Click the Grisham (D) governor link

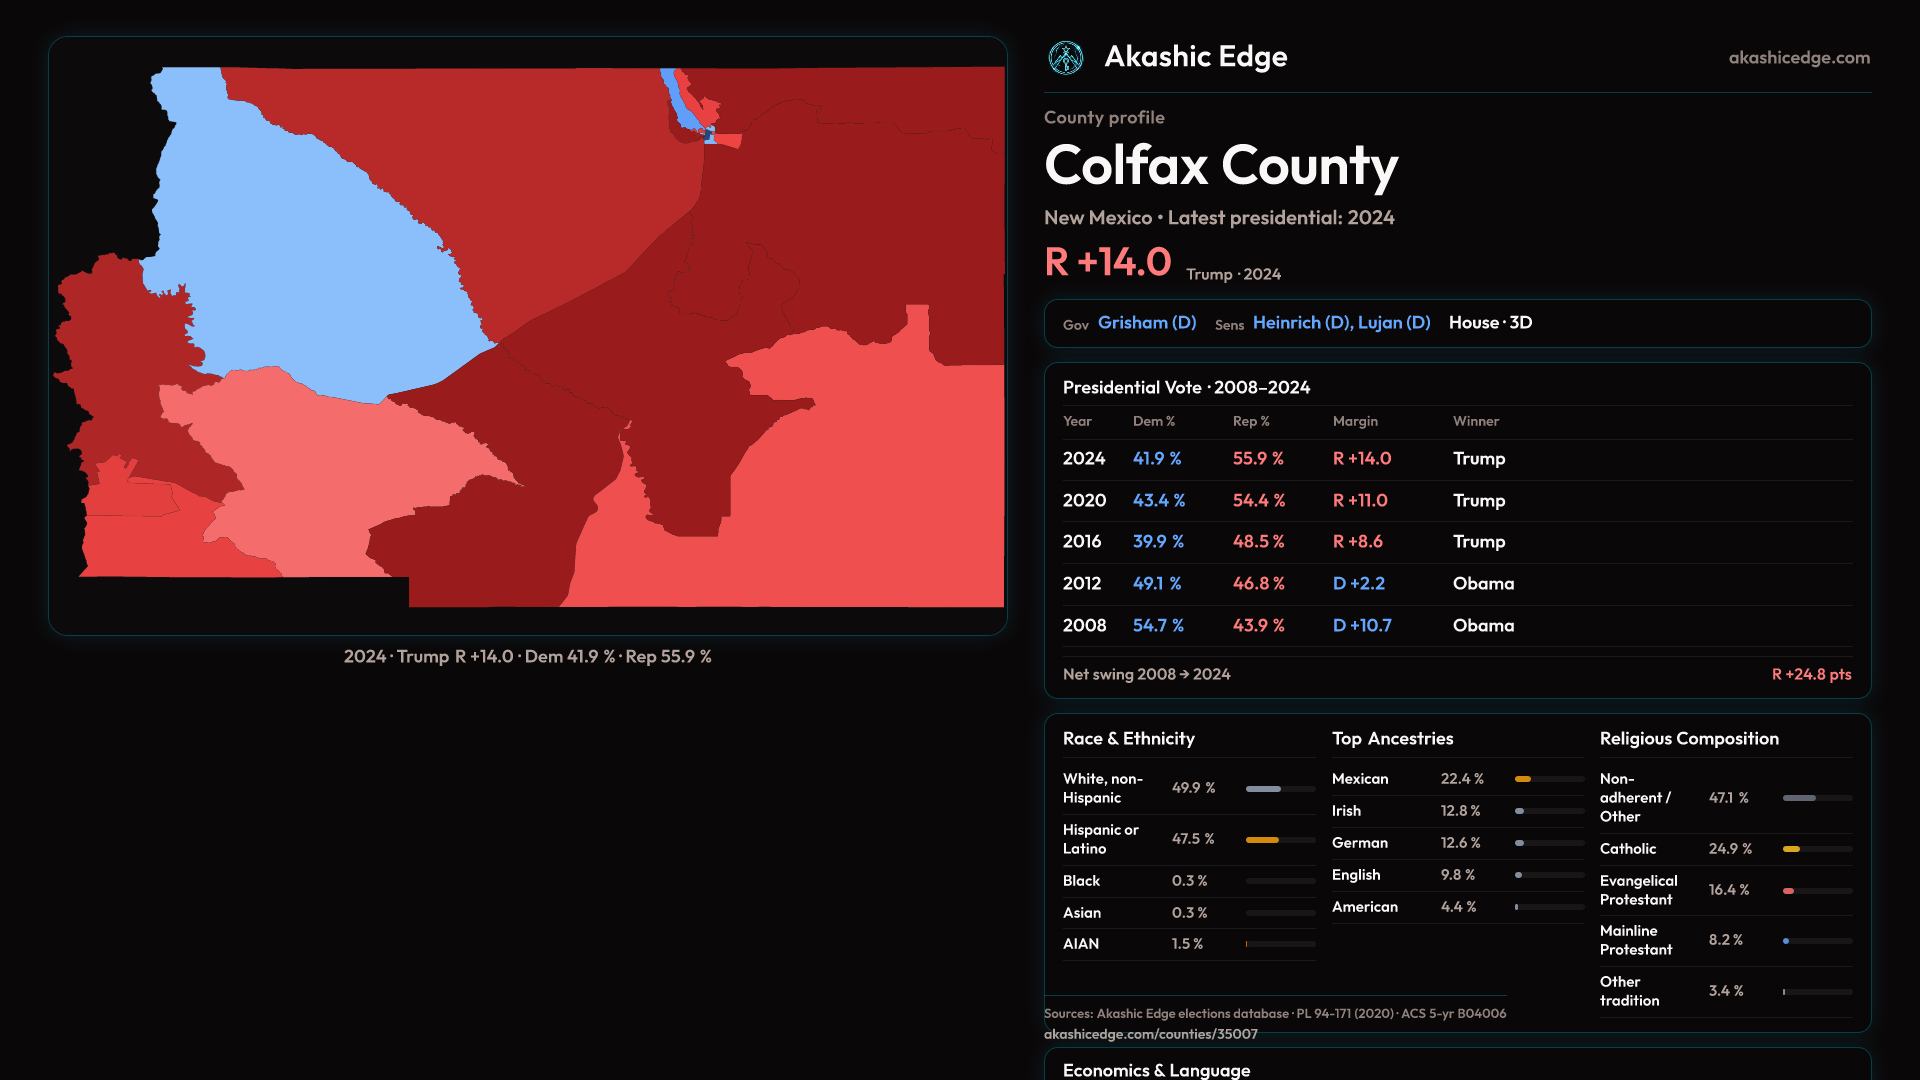(x=1146, y=323)
